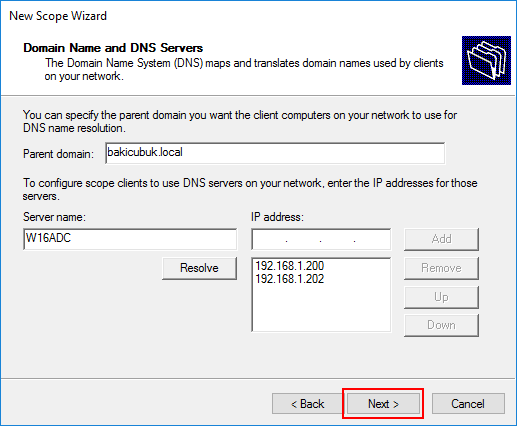Click the Domain Name and DNS Servers heading
This screenshot has height=426, width=517.
click(113, 48)
